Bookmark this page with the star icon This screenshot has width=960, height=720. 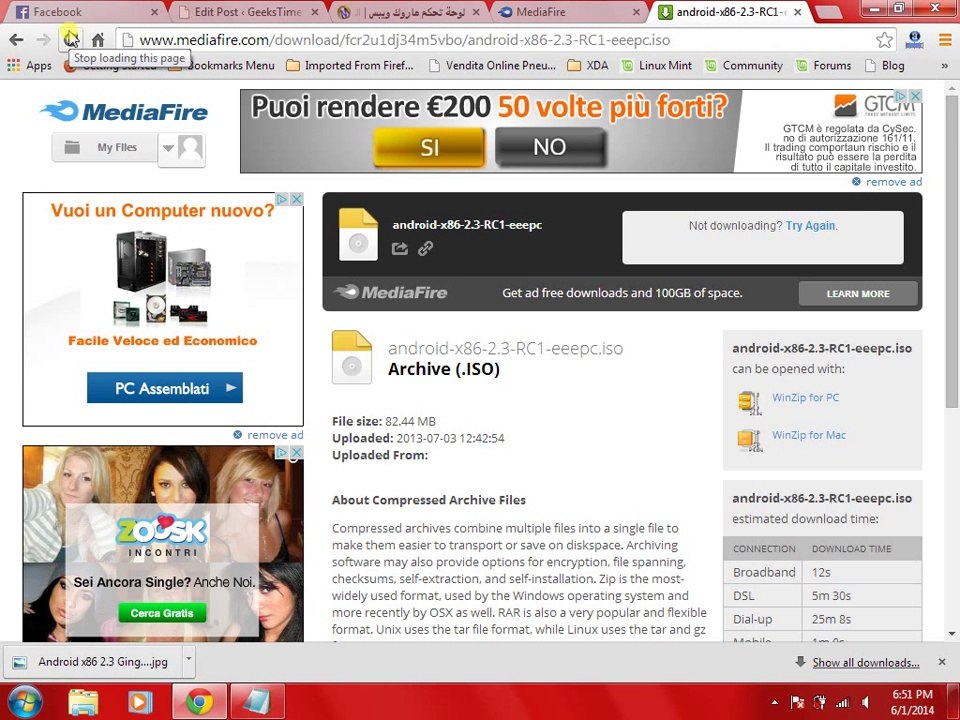[884, 40]
